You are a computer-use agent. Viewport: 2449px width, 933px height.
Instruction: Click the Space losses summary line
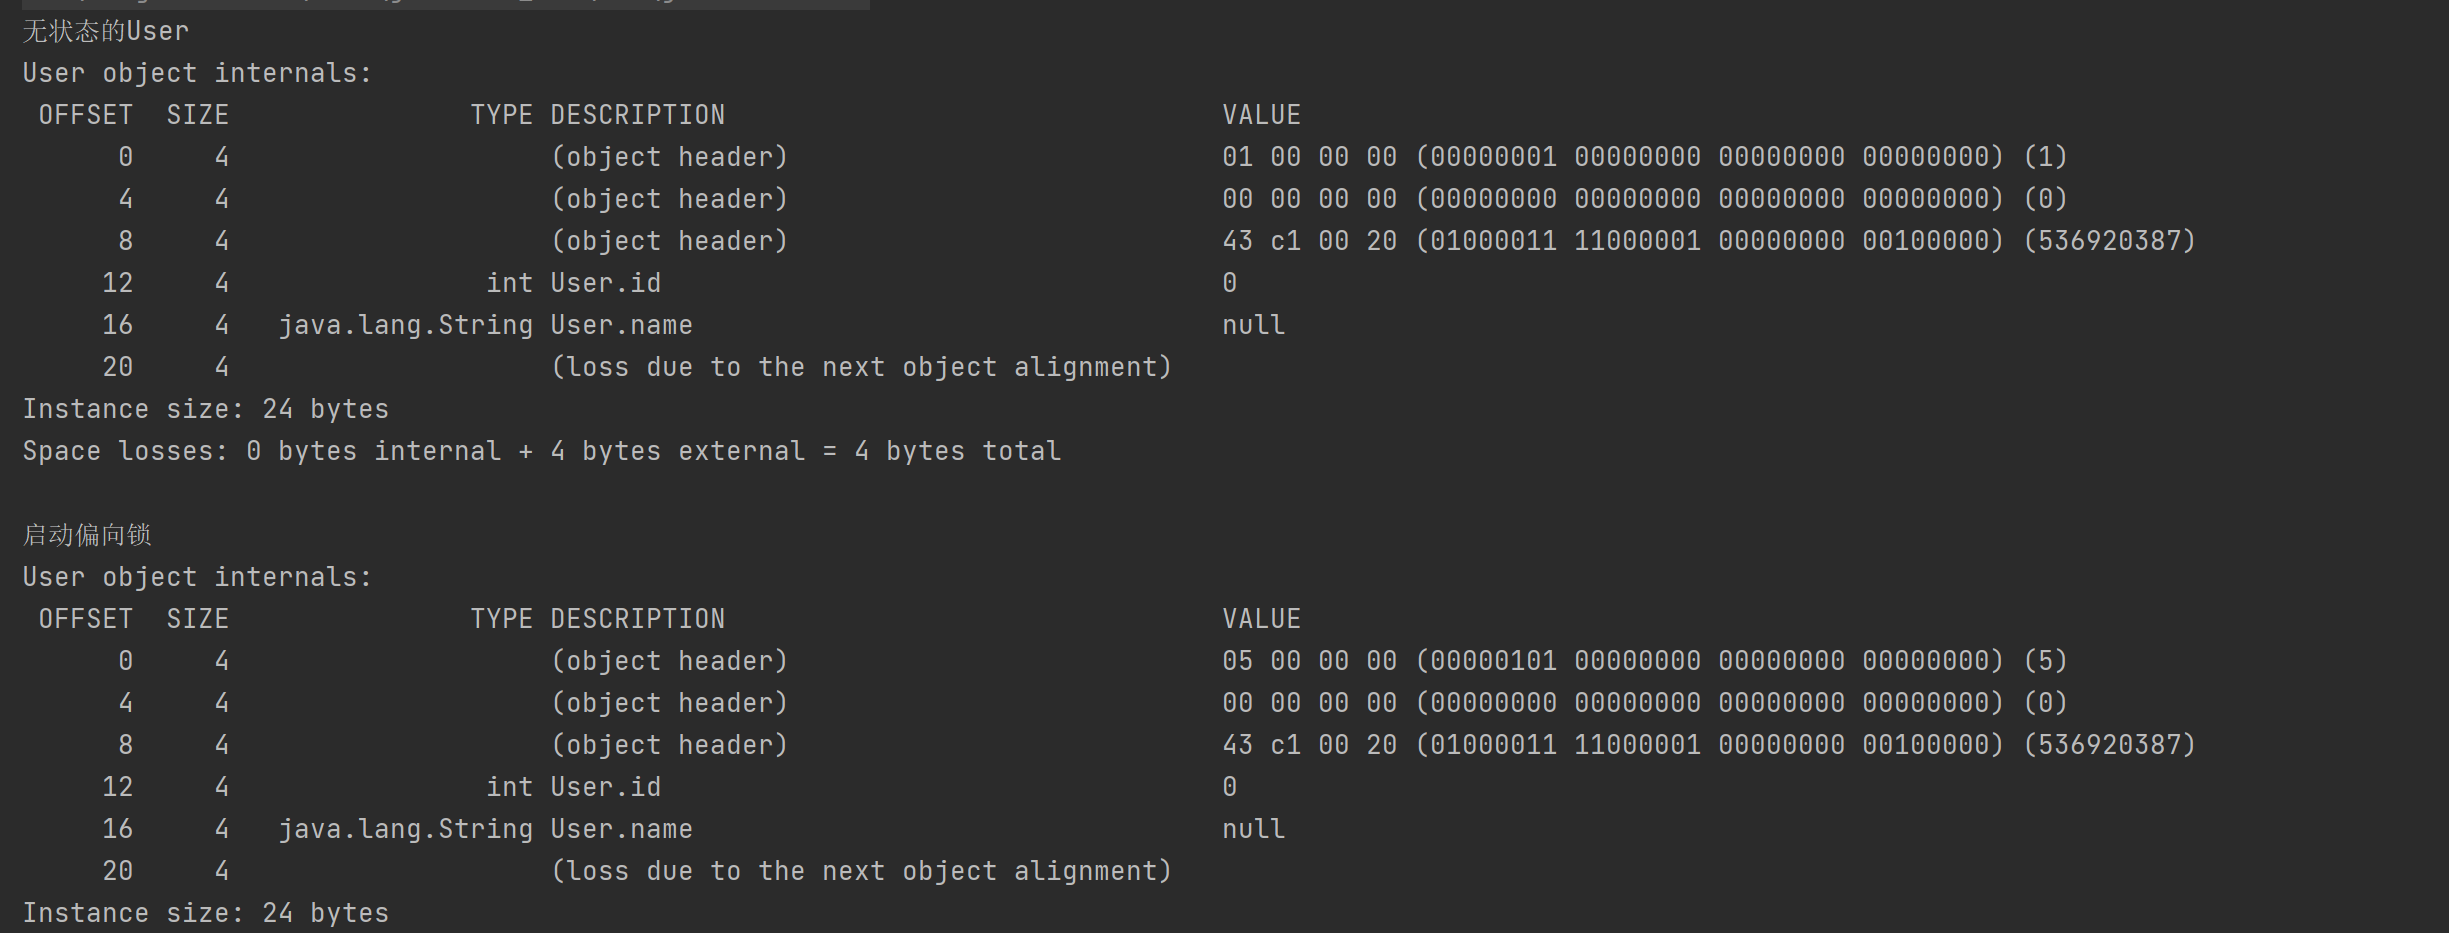coord(541,451)
